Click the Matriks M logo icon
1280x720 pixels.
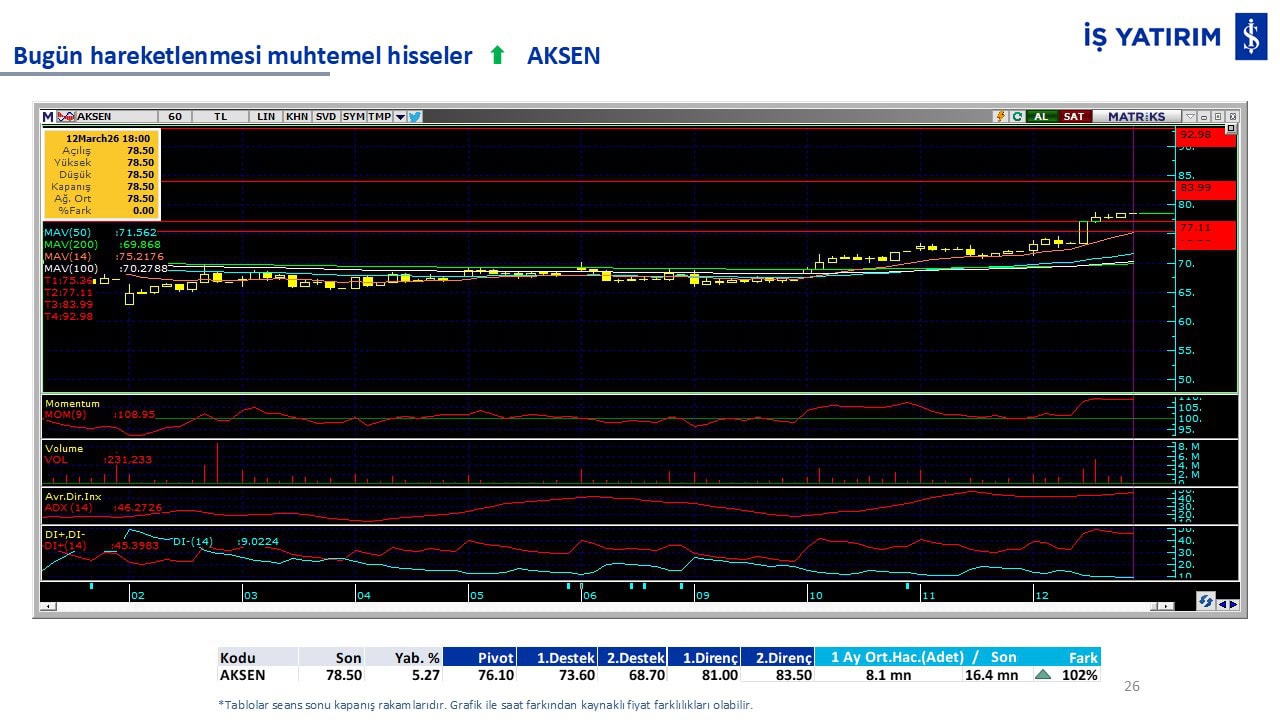(x=48, y=116)
